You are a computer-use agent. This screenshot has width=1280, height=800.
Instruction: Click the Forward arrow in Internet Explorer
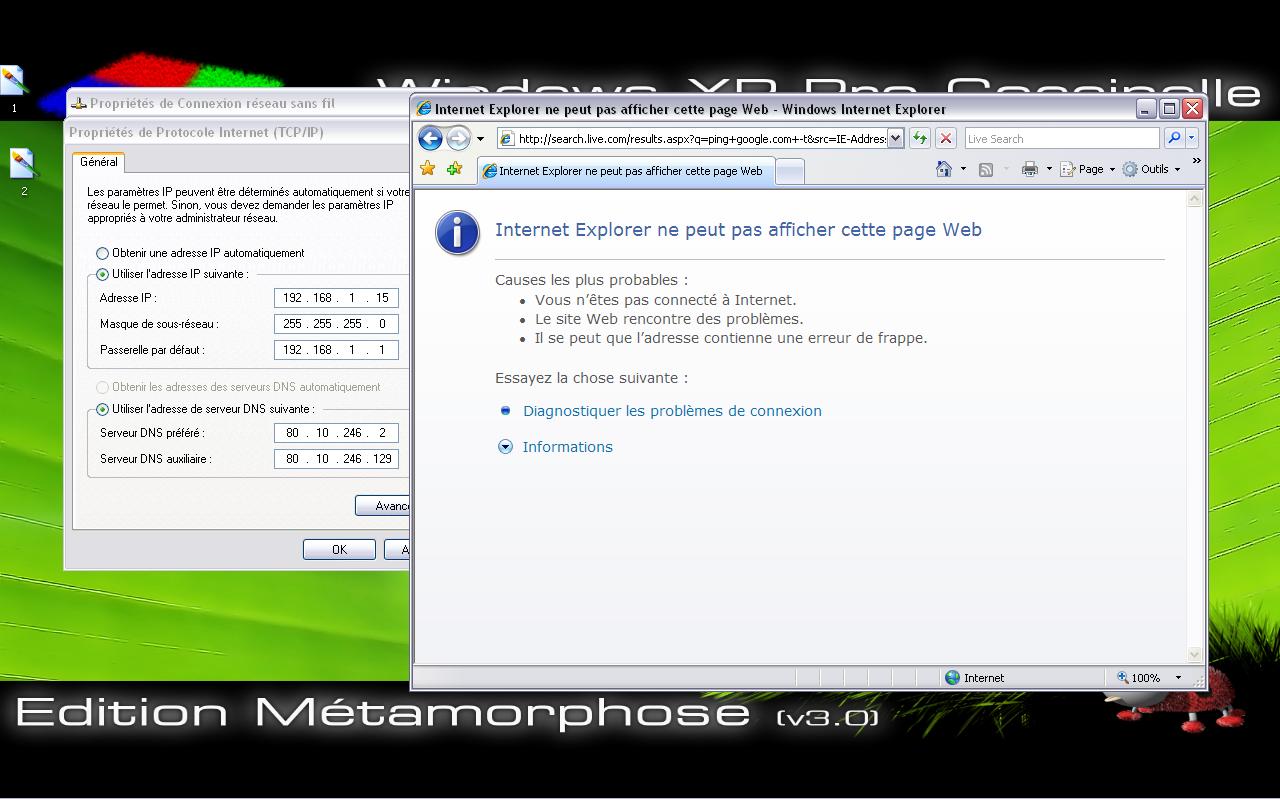pos(458,138)
